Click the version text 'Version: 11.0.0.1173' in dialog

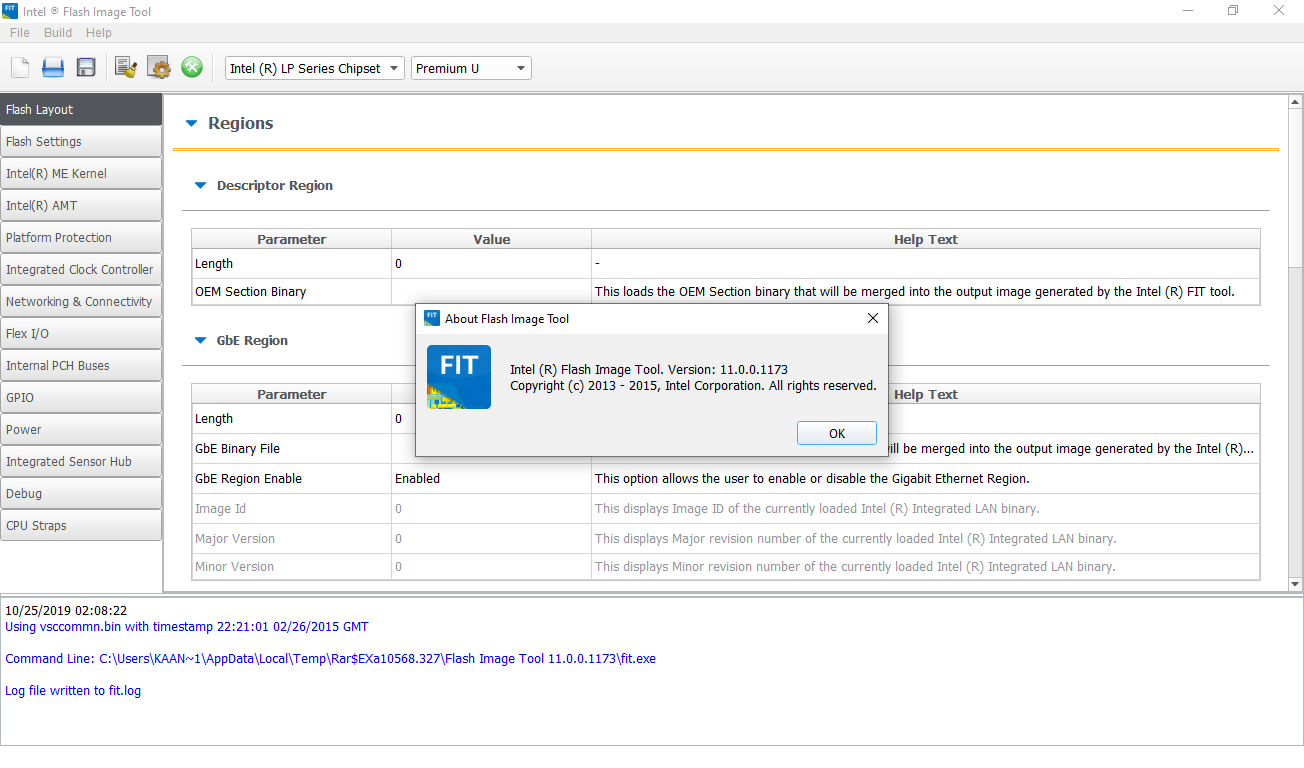pos(728,370)
